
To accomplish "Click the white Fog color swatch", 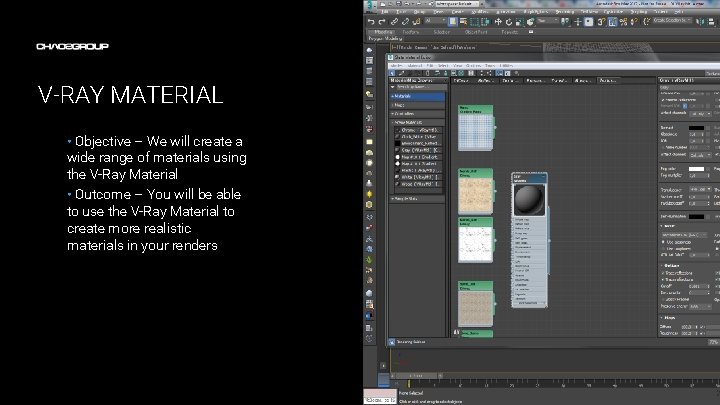I will coord(696,169).
